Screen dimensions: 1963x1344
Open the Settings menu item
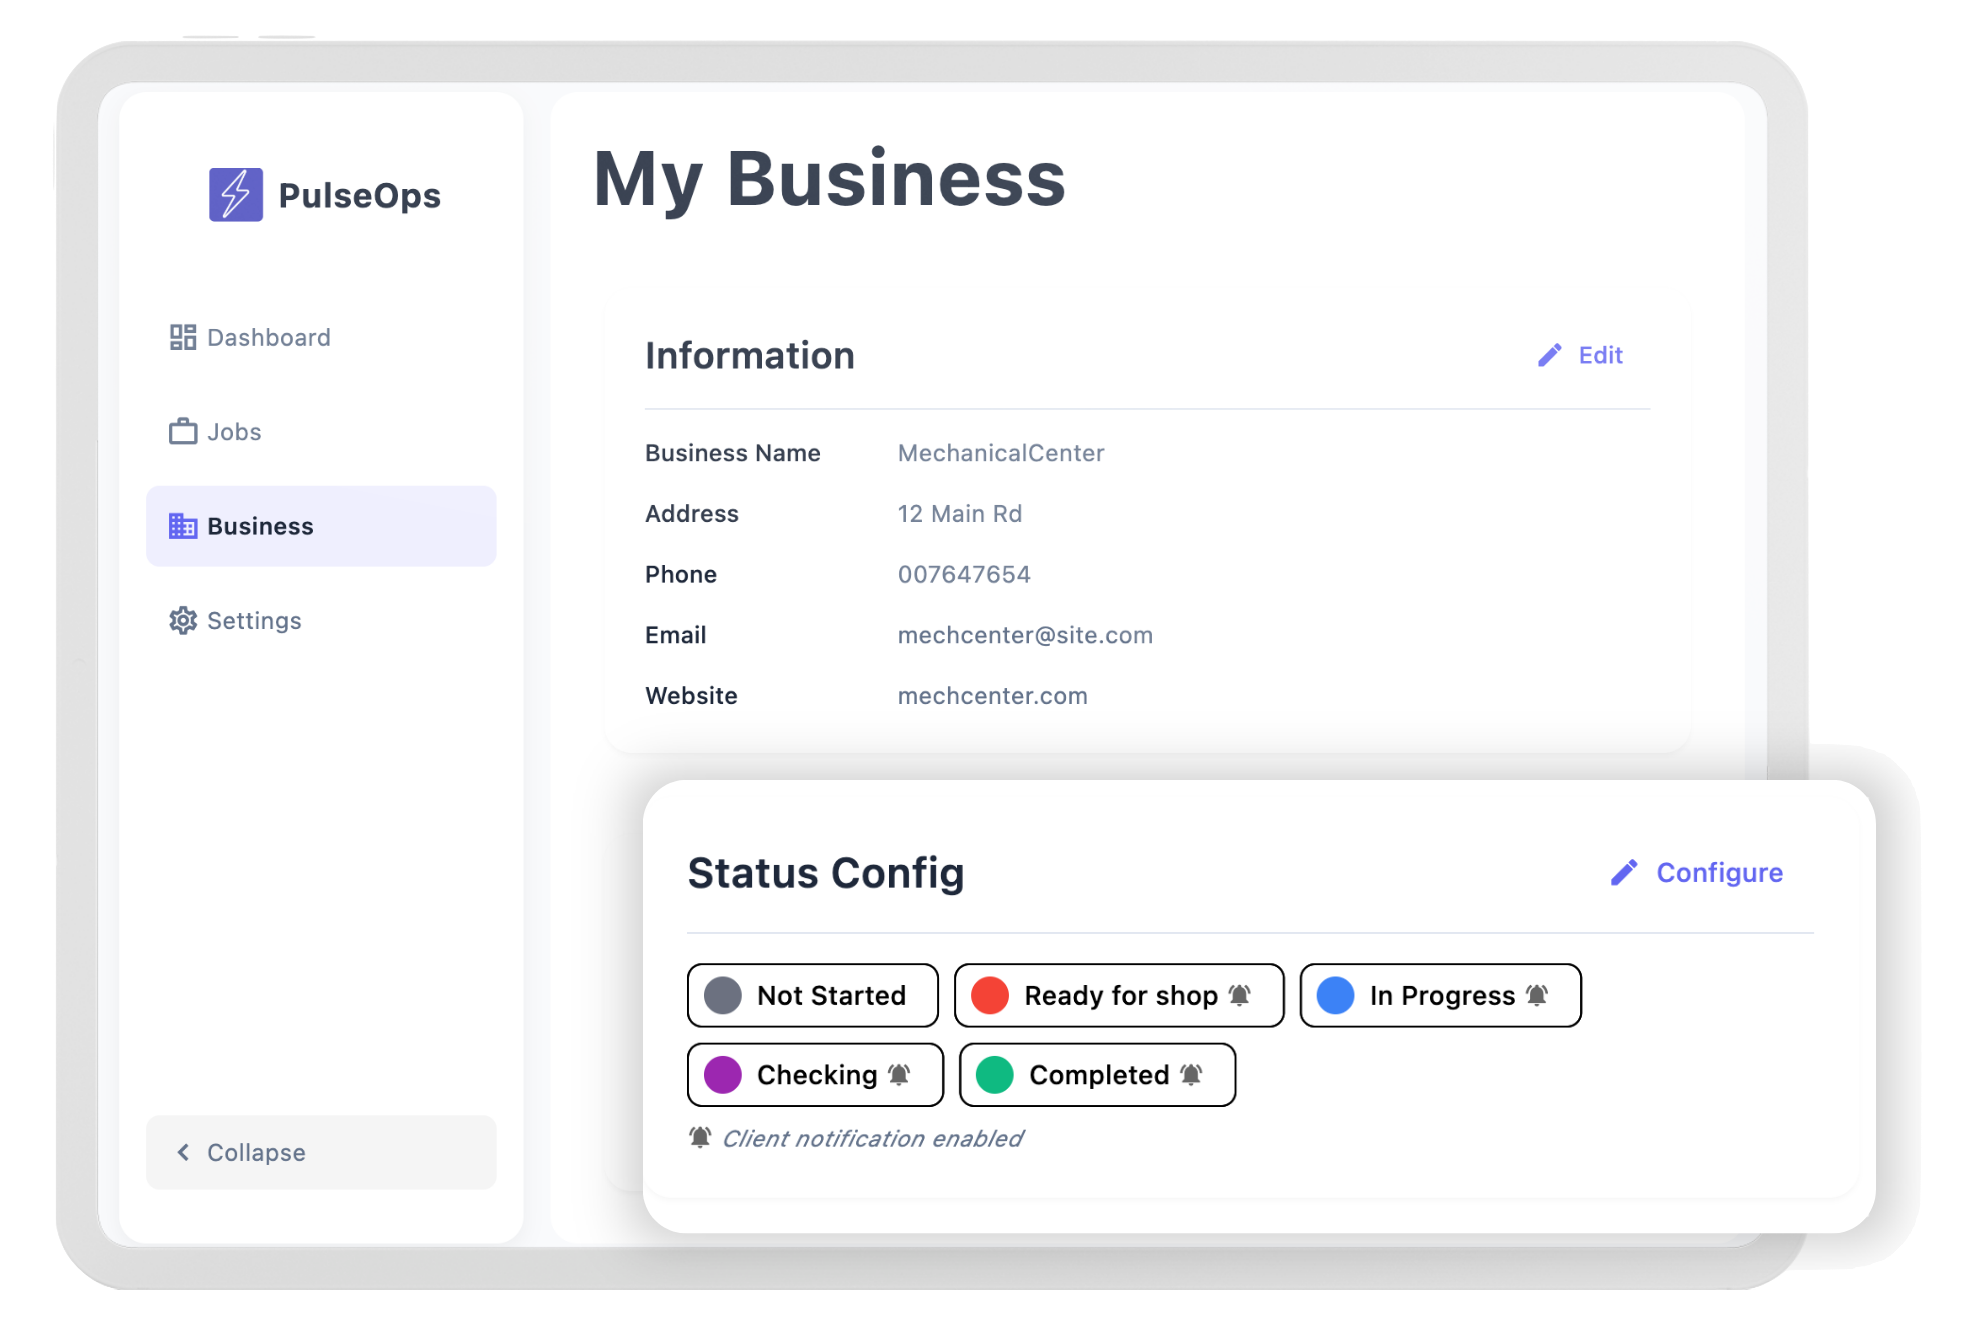tap(321, 620)
